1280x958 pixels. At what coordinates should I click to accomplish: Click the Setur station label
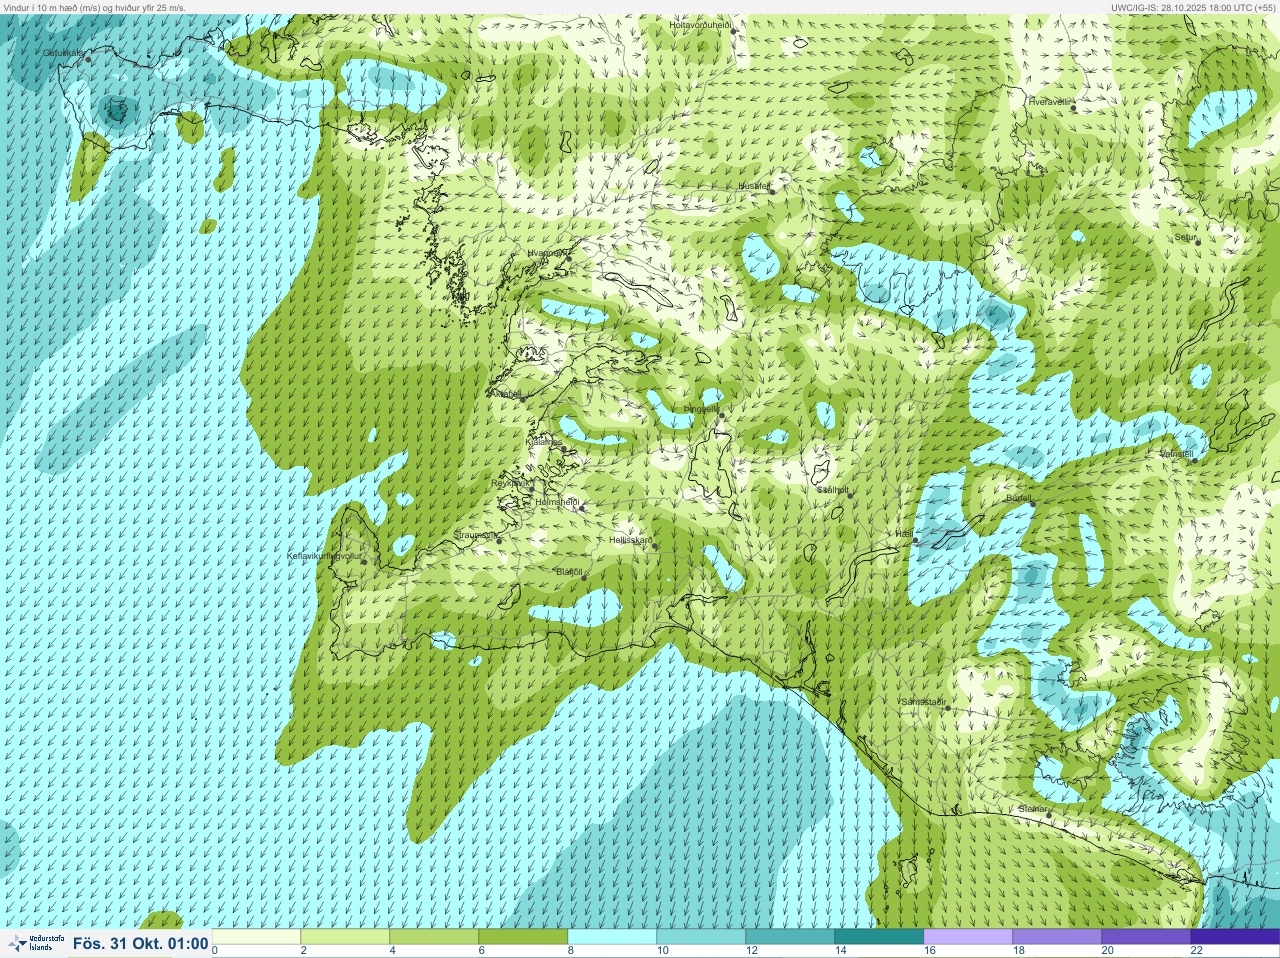point(1185,238)
